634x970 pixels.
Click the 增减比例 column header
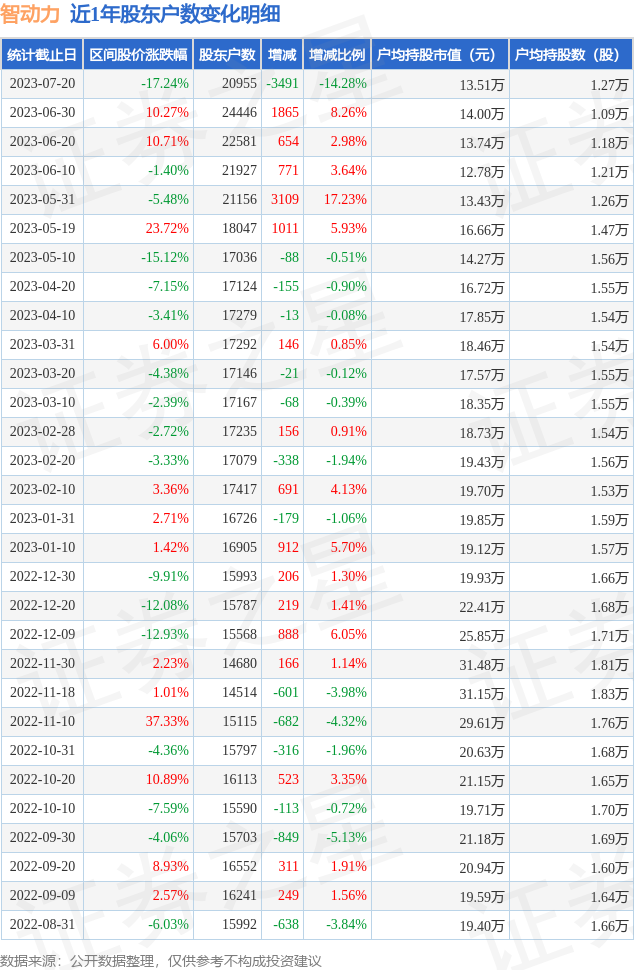[x=337, y=54]
